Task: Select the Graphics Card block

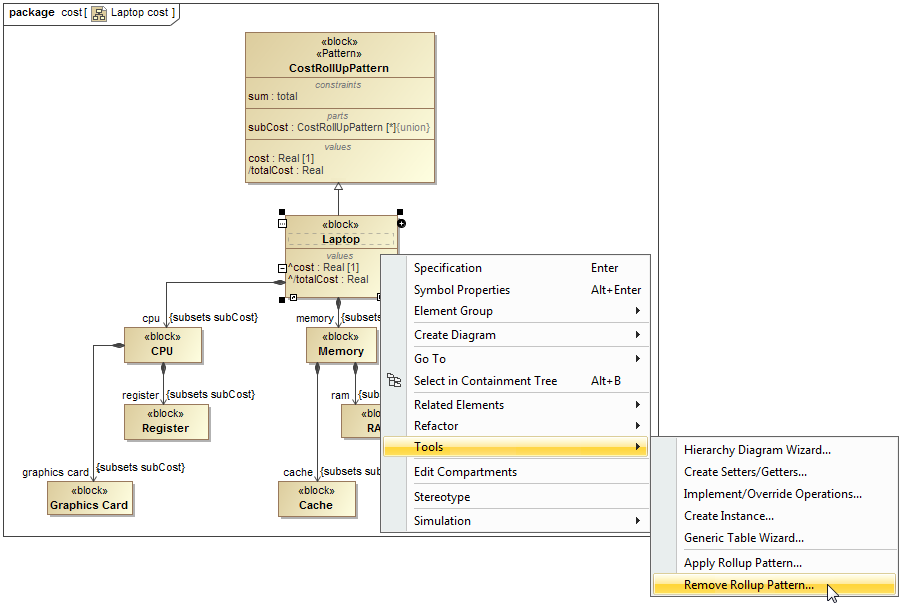Action: (89, 498)
